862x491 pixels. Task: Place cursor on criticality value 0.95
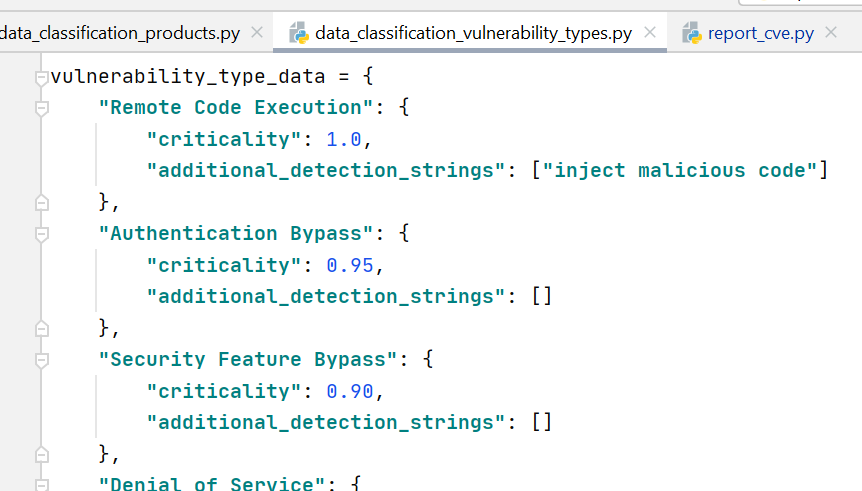point(350,265)
